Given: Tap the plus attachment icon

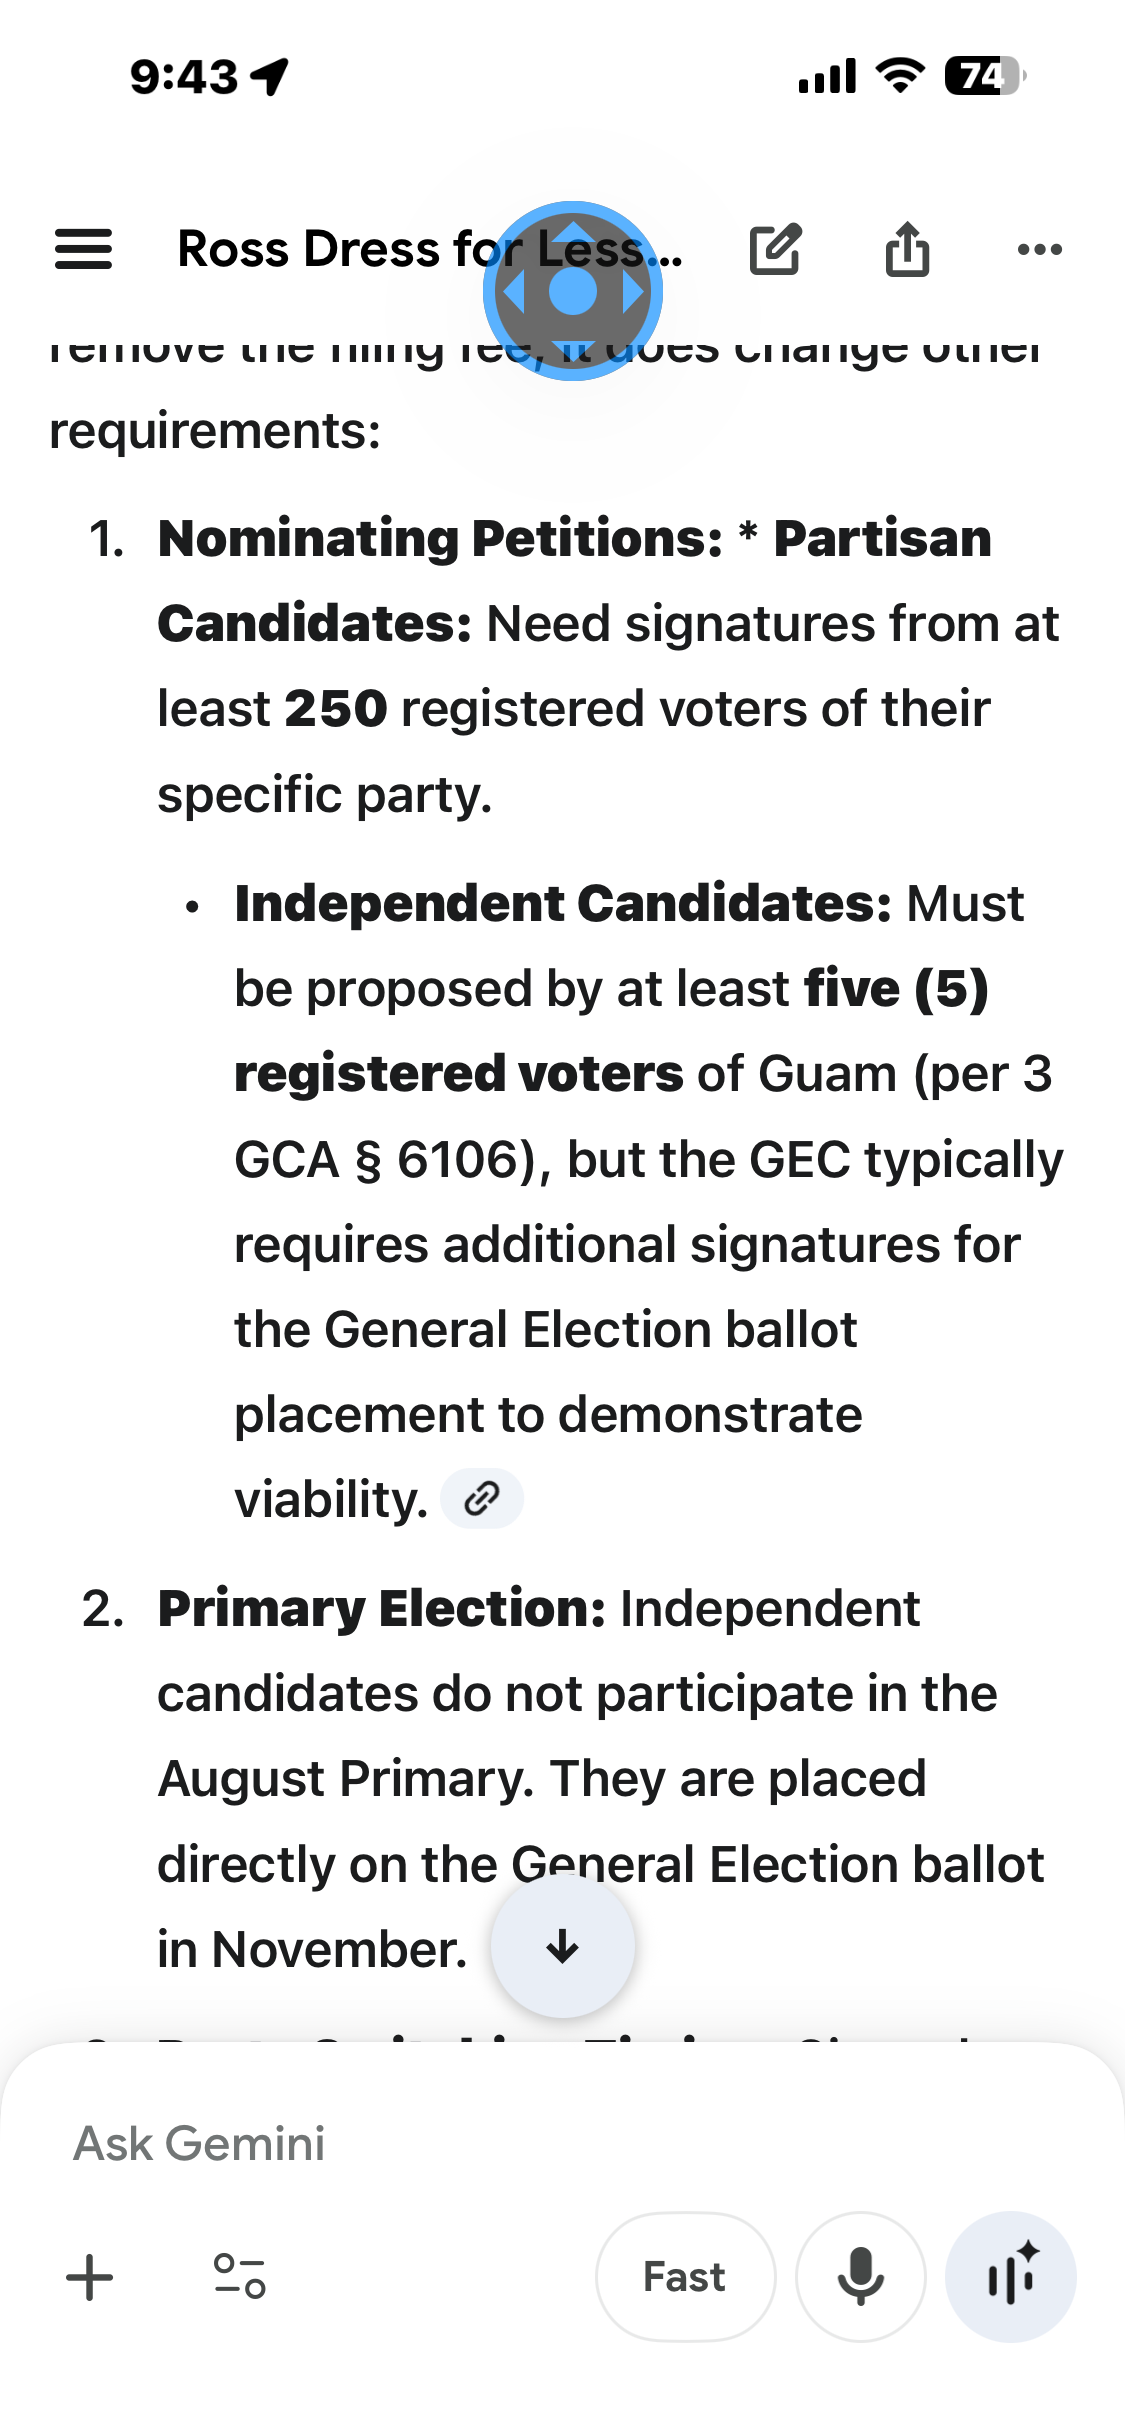Looking at the screenshot, I should click(90, 2277).
